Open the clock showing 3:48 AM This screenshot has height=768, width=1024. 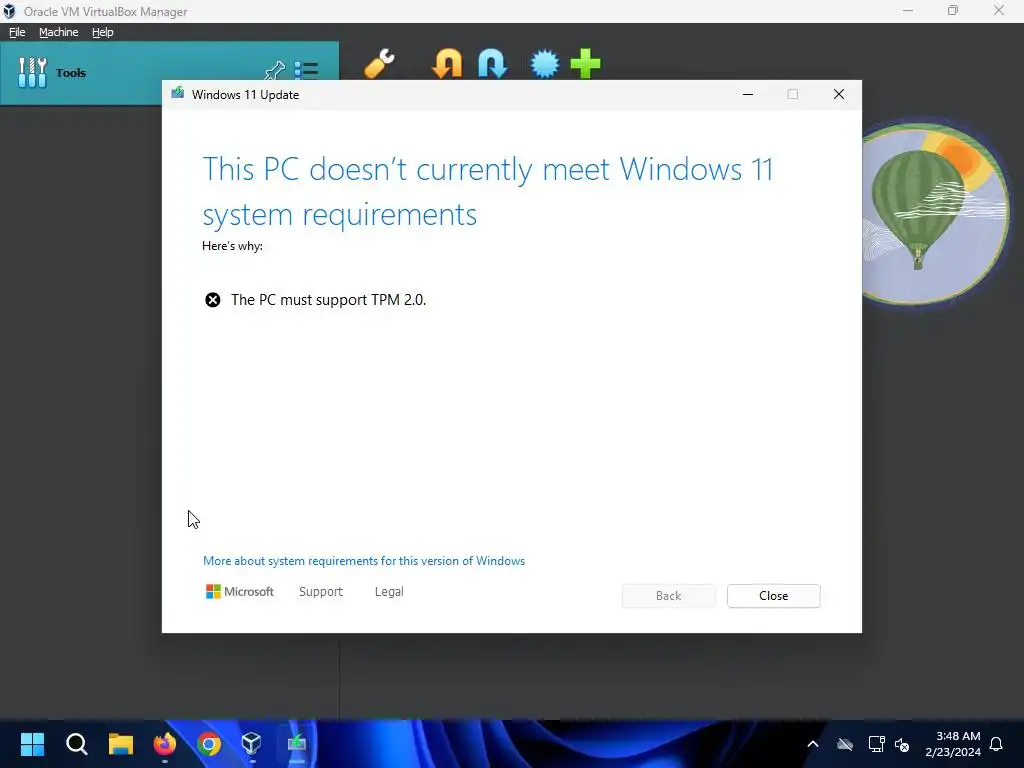[953, 744]
